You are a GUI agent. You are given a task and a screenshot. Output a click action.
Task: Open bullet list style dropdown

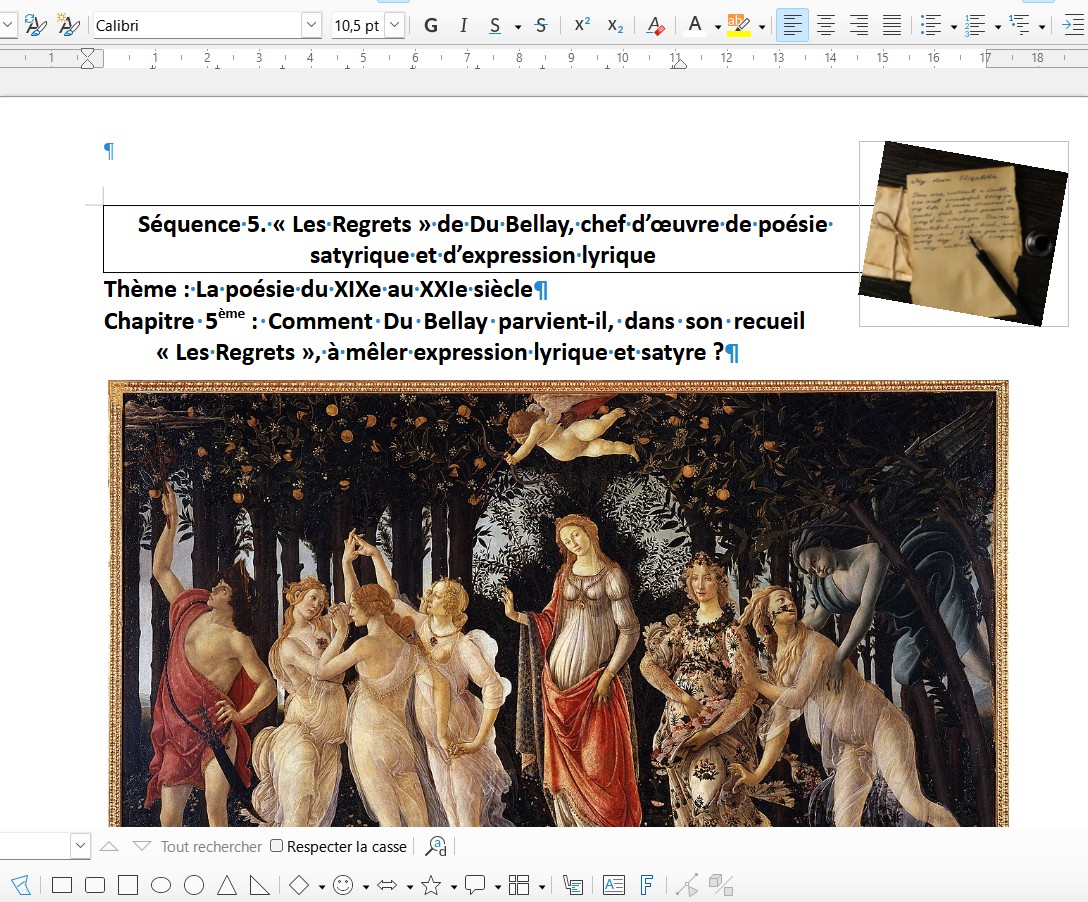coord(953,27)
